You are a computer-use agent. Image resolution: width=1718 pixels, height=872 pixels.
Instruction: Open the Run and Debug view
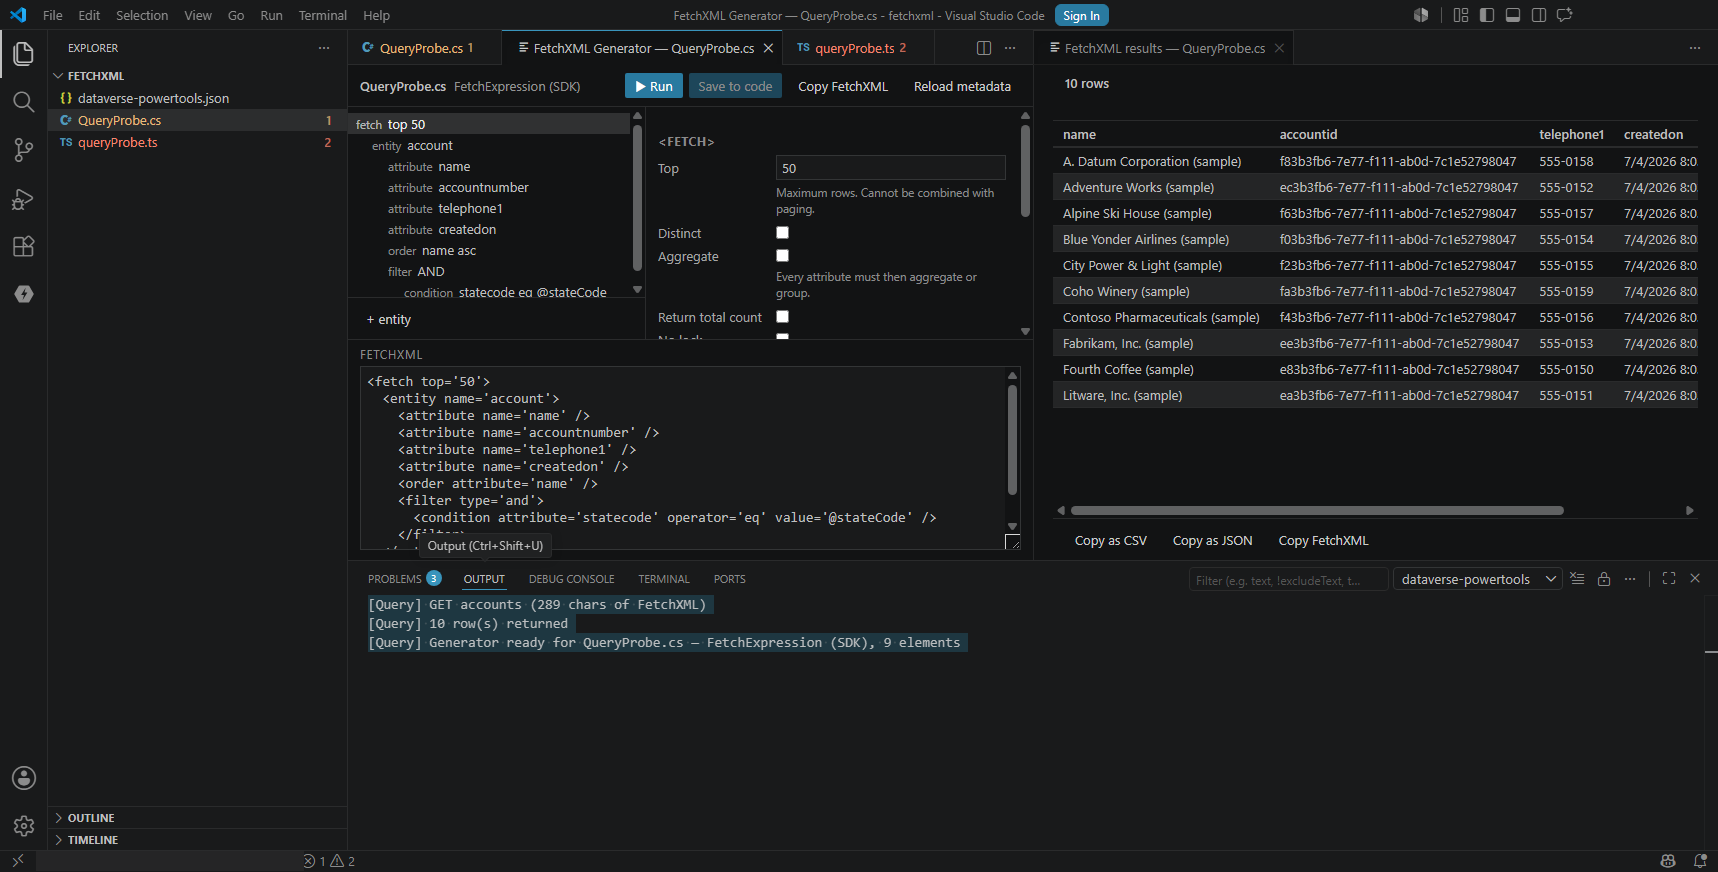23,199
